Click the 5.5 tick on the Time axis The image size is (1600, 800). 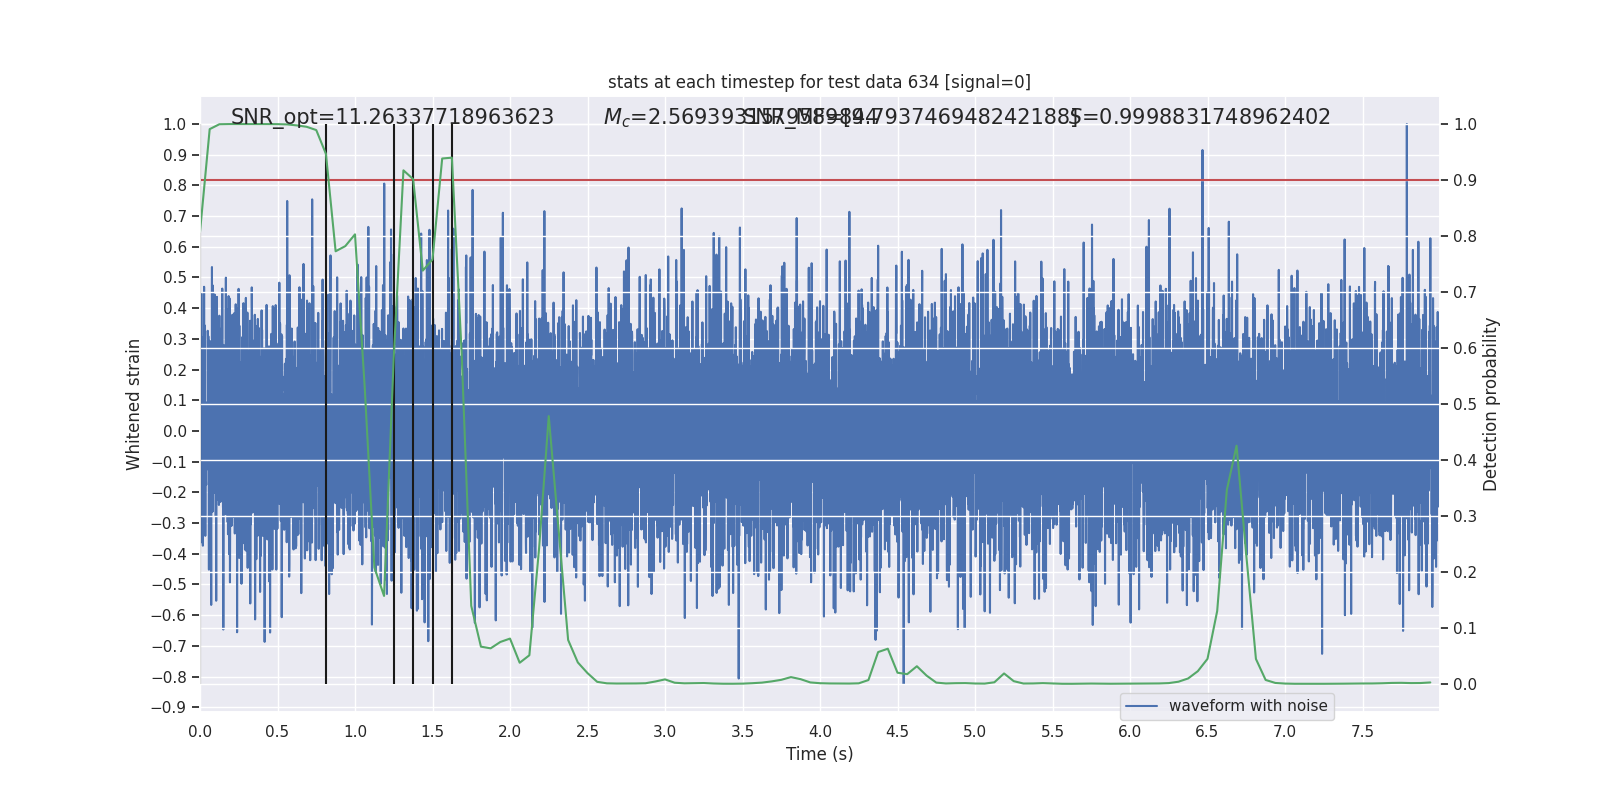1052,731
